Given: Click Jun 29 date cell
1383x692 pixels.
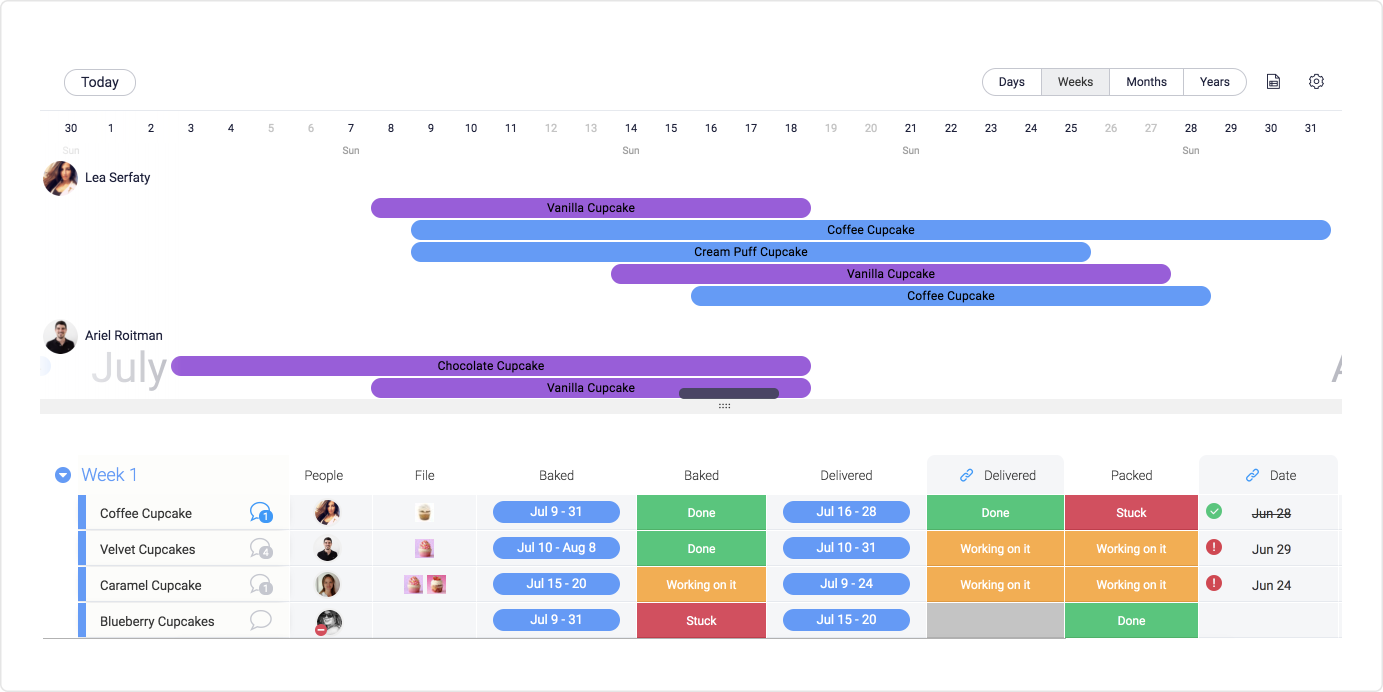Looking at the screenshot, I should 1271,549.
